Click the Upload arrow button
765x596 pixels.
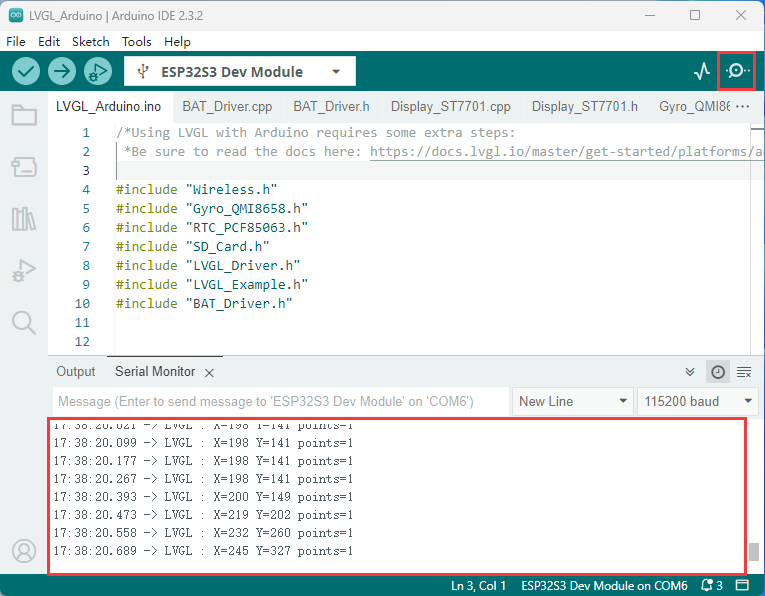click(x=62, y=71)
